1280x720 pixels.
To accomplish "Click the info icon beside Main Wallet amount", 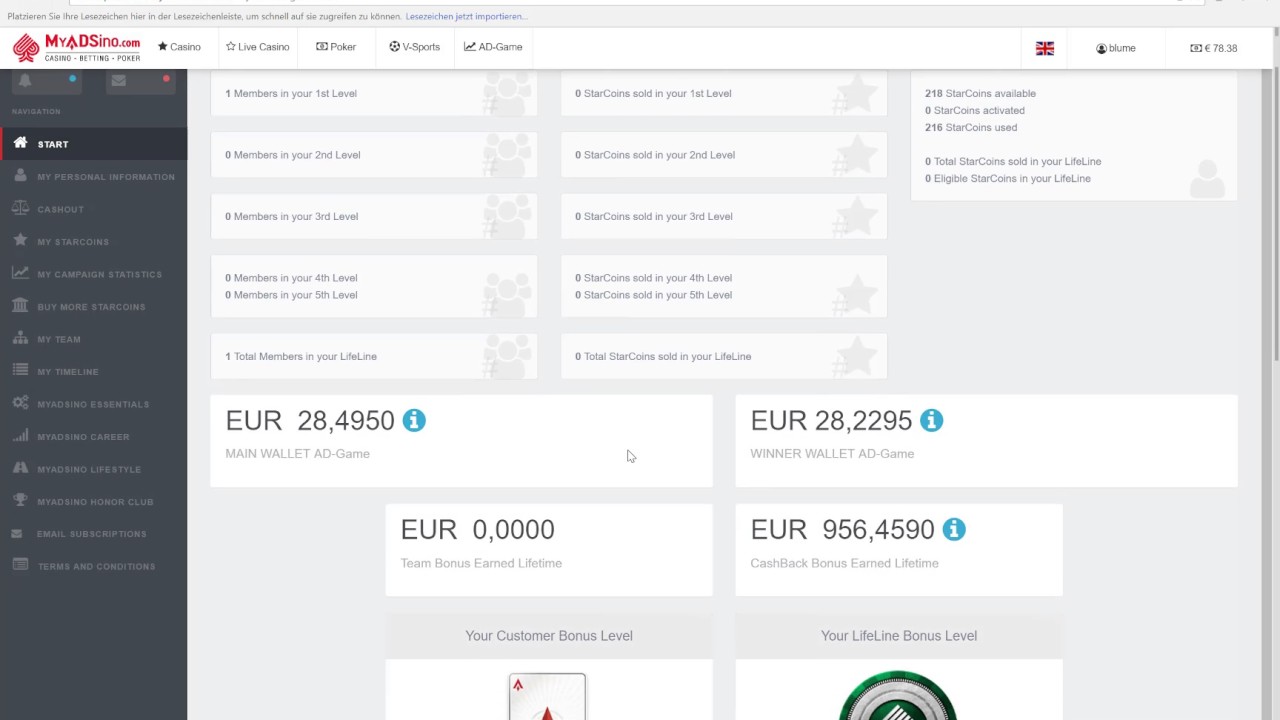I will click(414, 420).
